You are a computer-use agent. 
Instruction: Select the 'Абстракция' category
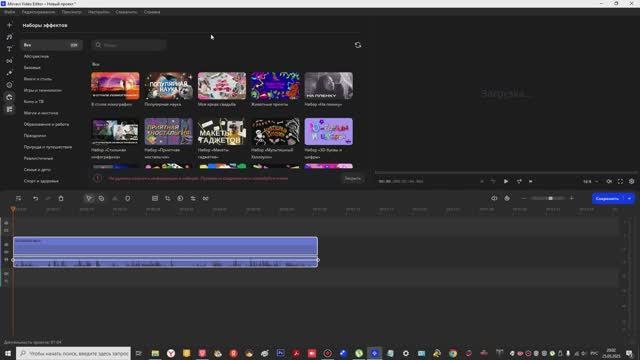click(36, 56)
